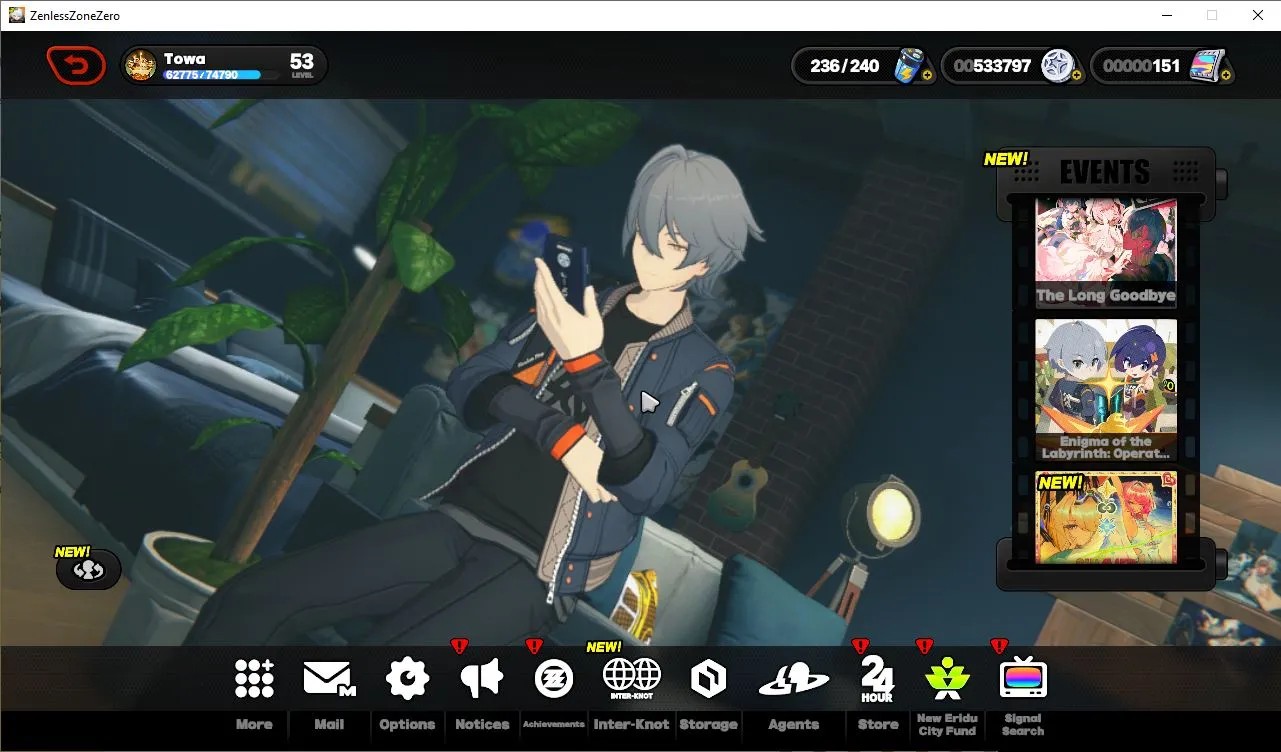This screenshot has width=1281, height=752.
Task: Open the Agents icon
Action: point(793,679)
